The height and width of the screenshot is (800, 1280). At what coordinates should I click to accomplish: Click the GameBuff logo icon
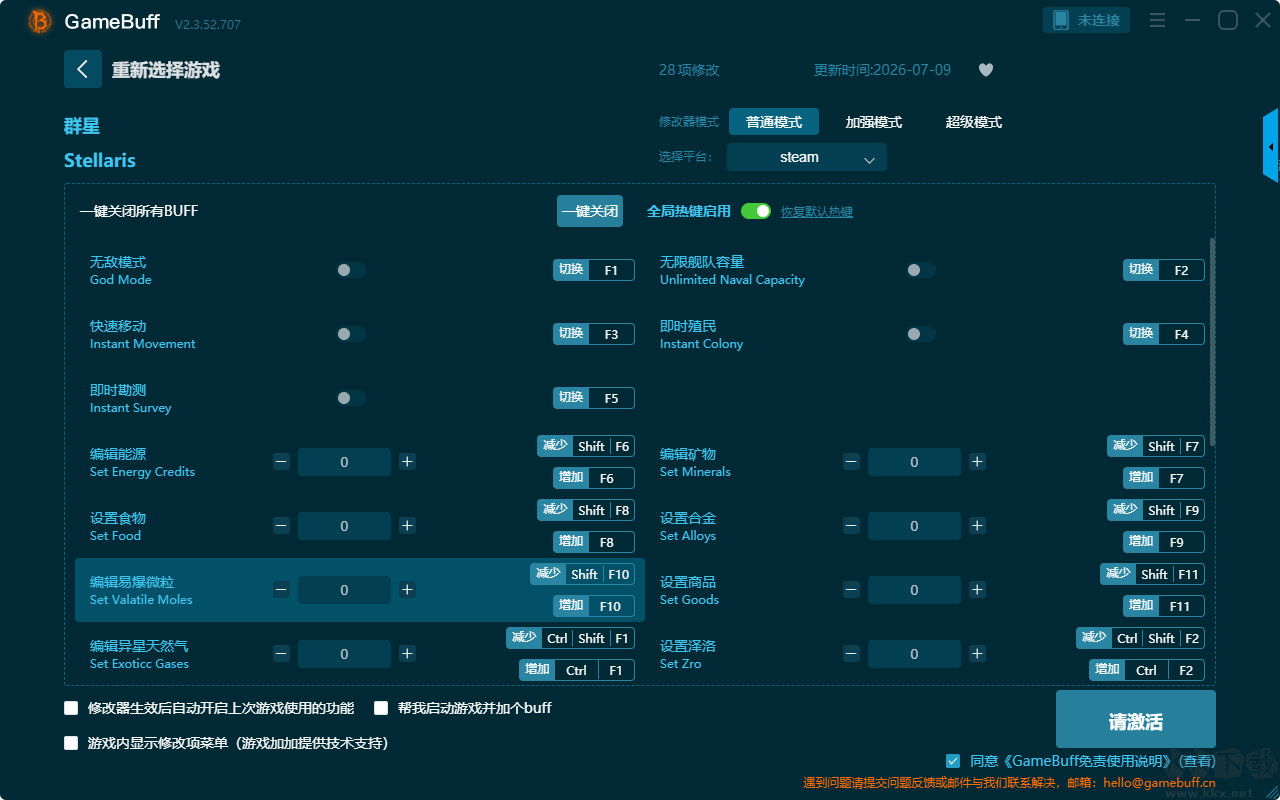[x=40, y=21]
